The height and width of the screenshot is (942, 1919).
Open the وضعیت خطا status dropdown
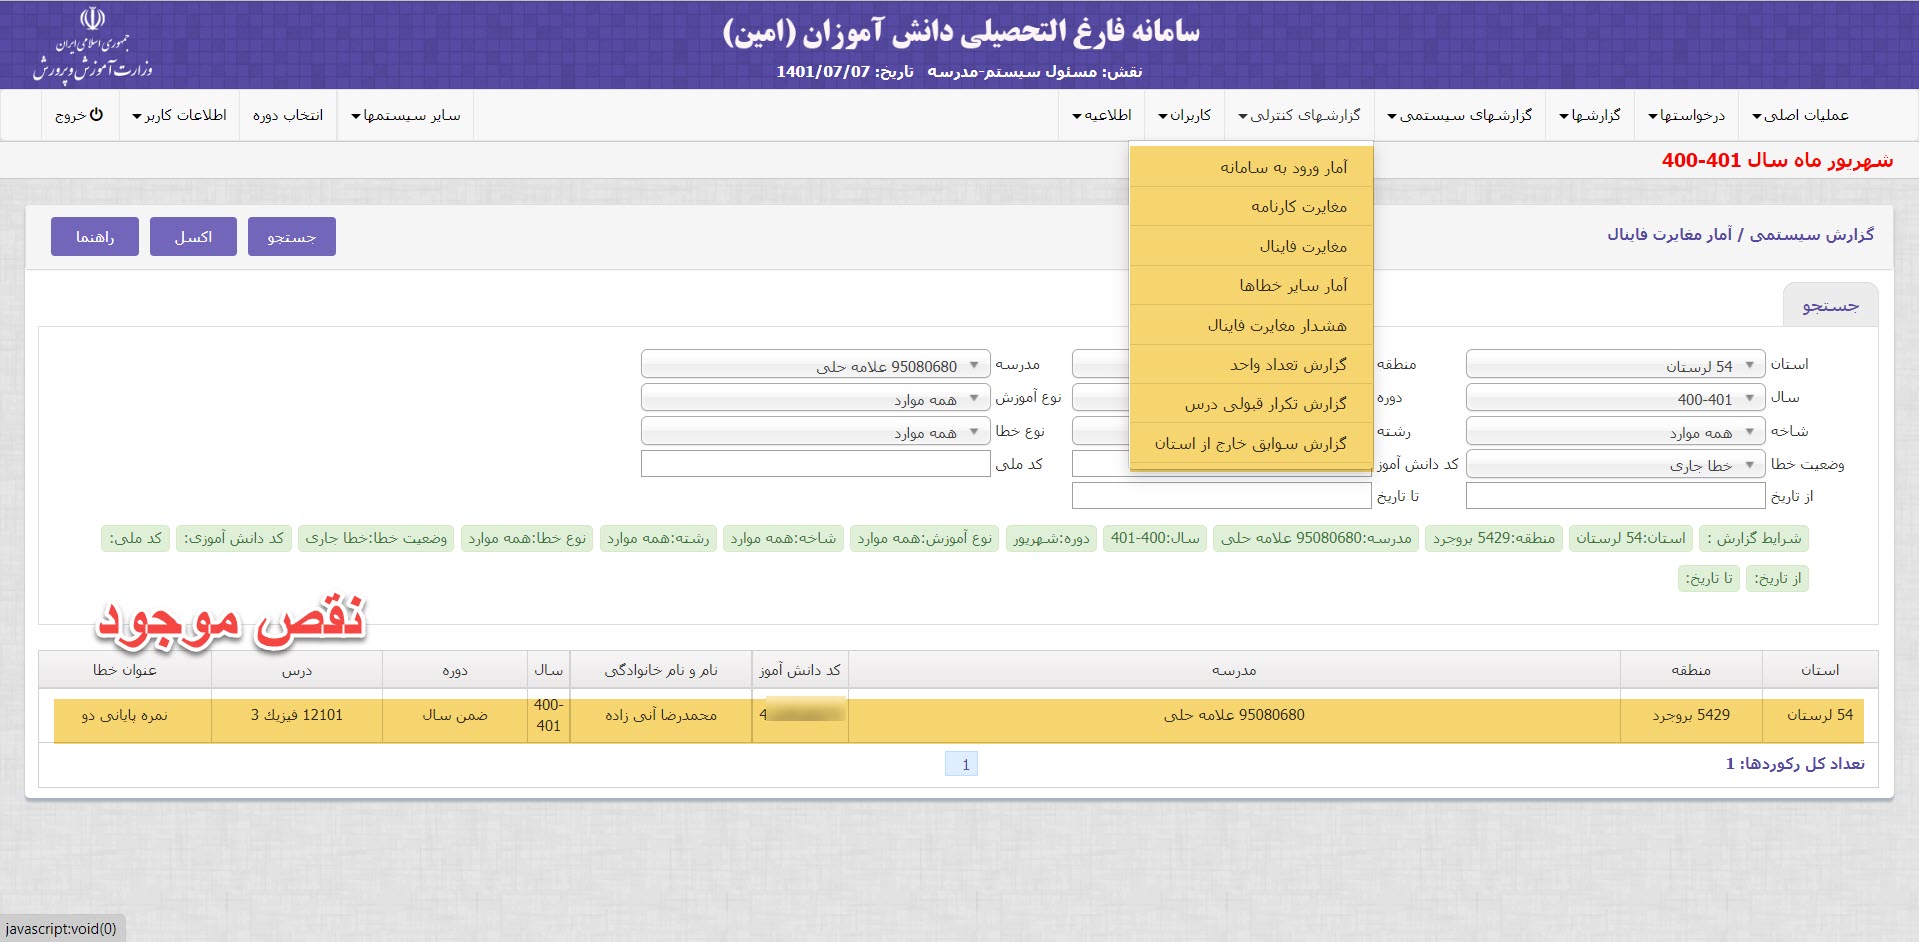coord(1613,464)
